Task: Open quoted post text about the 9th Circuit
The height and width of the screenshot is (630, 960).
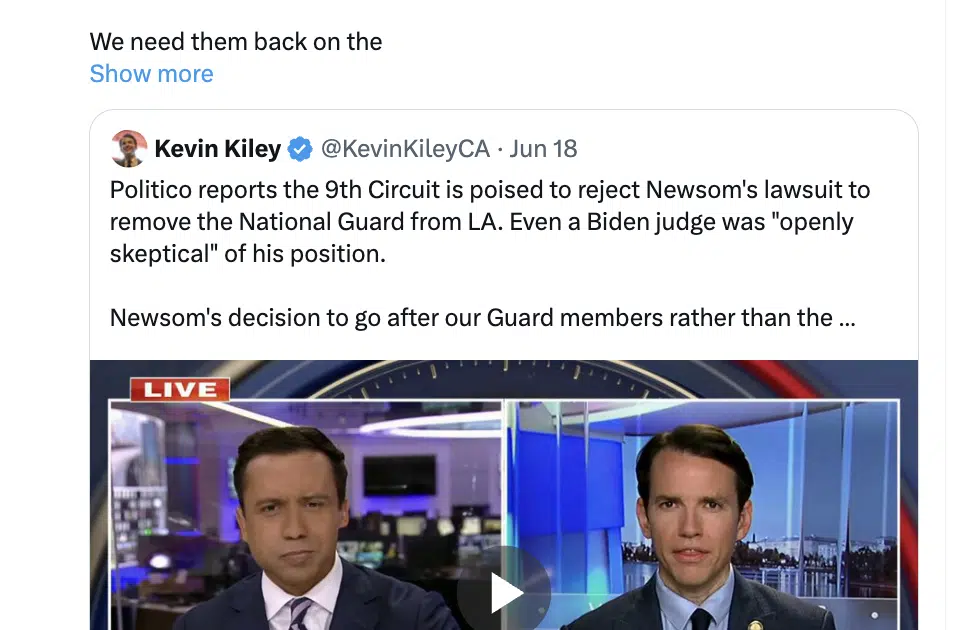Action: point(490,222)
